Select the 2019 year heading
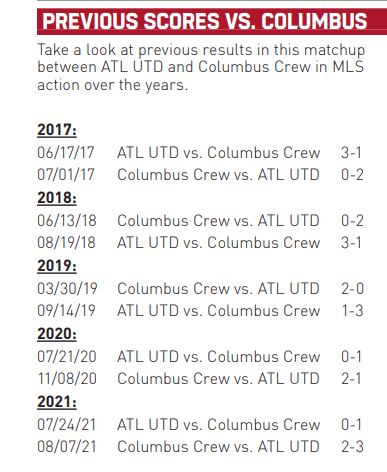 click(57, 266)
